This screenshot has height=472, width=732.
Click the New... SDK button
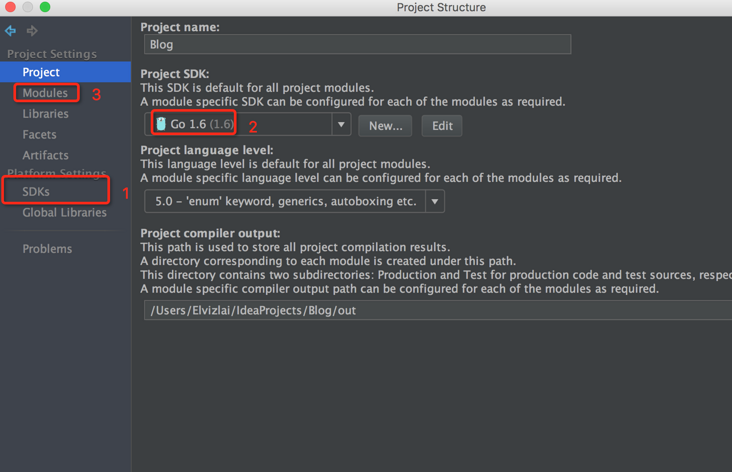point(385,126)
